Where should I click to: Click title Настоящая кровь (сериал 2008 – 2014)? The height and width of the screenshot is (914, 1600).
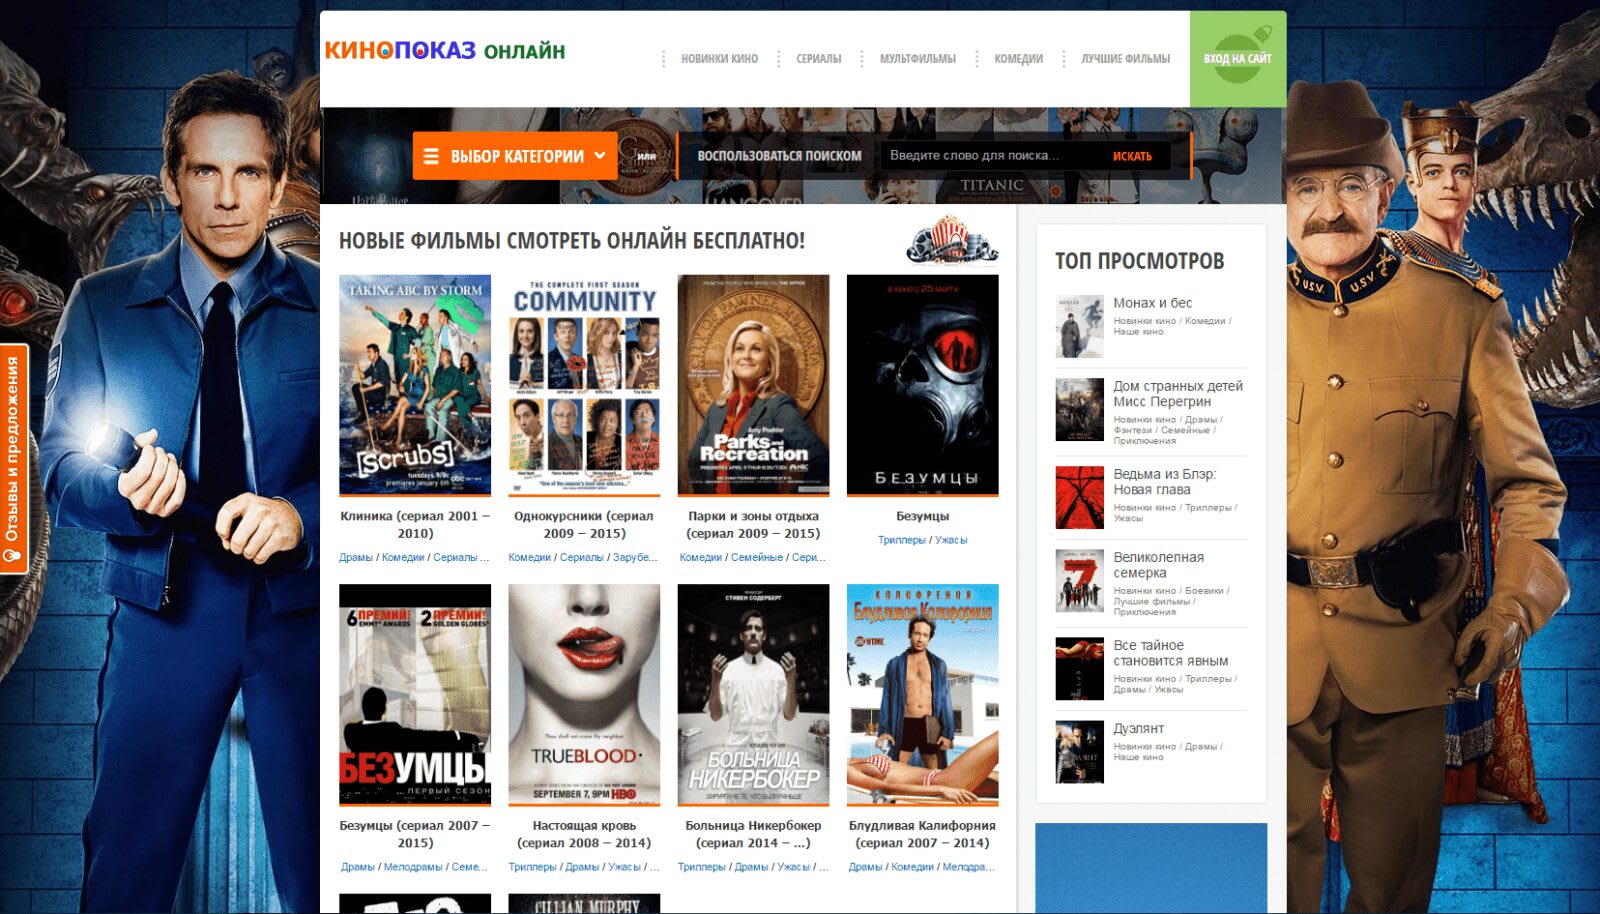pyautogui.click(x=584, y=834)
